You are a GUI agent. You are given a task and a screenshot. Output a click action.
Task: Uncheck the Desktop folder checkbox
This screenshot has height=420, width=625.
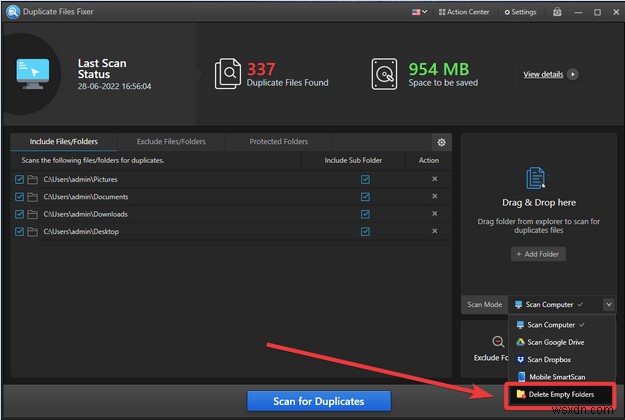click(19, 232)
